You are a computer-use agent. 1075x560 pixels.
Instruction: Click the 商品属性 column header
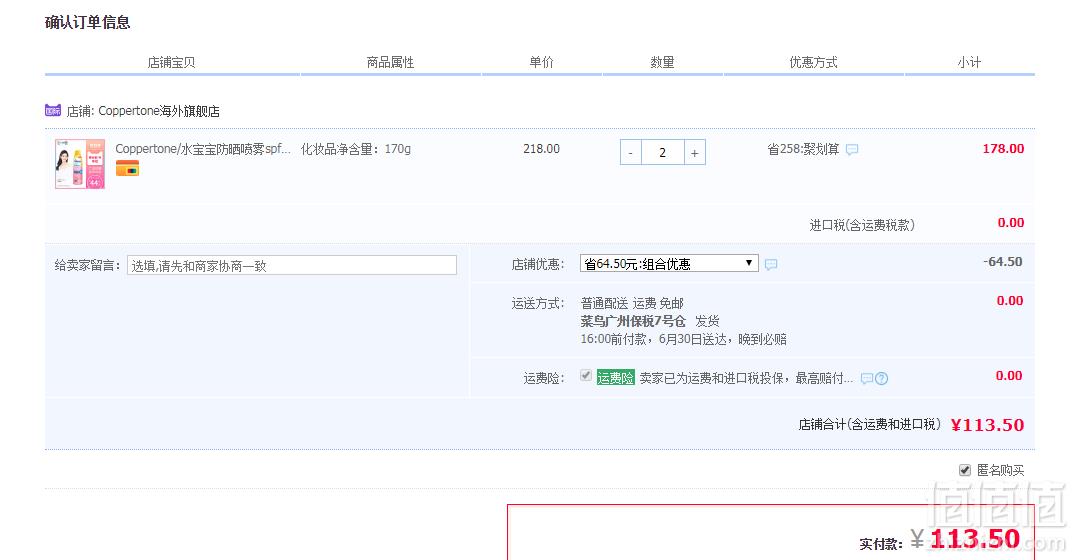click(x=390, y=62)
